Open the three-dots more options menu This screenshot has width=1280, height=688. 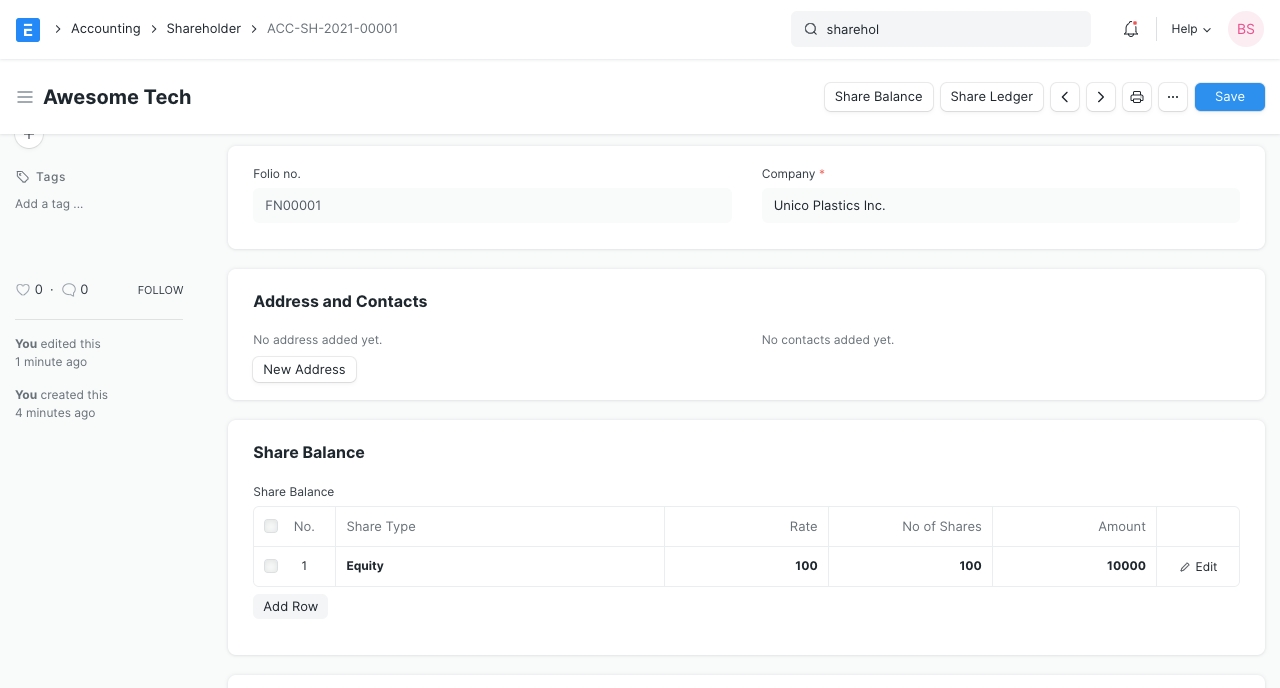point(1173,97)
